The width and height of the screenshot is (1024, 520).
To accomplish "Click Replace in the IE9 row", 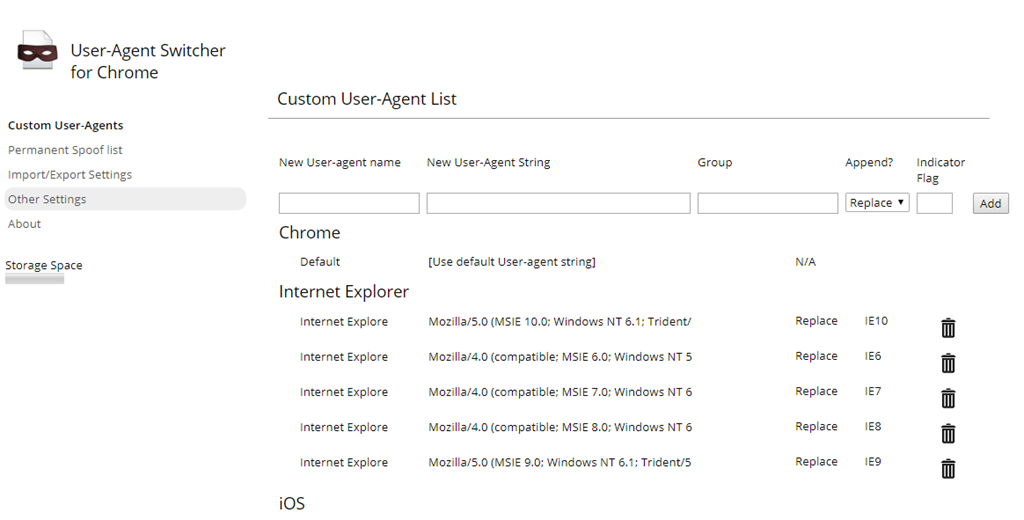I will (x=816, y=462).
